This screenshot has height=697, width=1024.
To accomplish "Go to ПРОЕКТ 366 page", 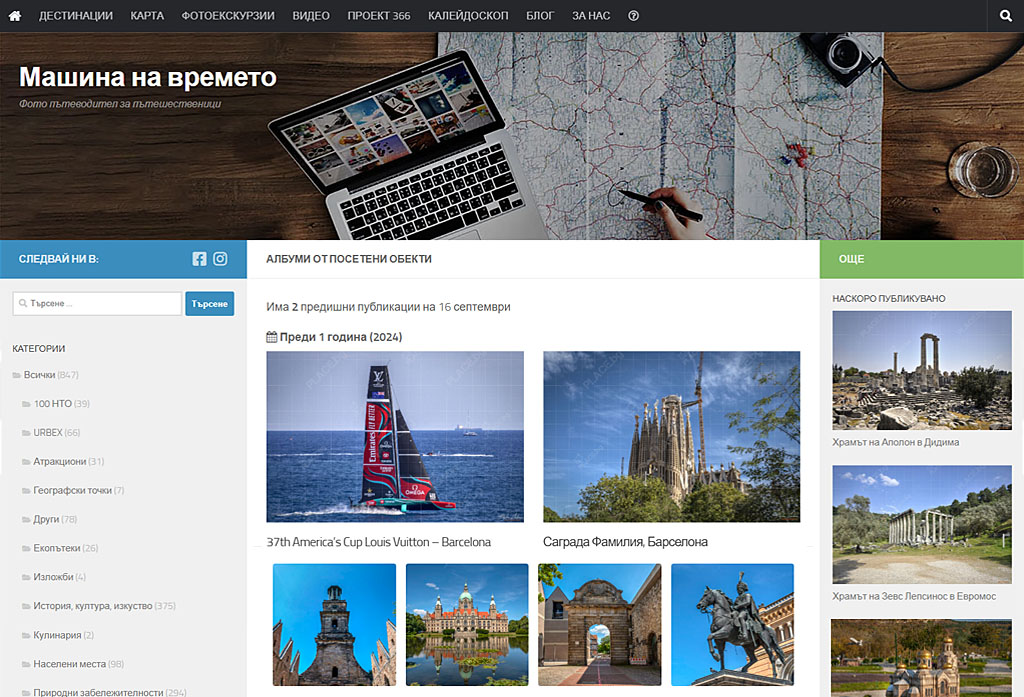I will (378, 16).
